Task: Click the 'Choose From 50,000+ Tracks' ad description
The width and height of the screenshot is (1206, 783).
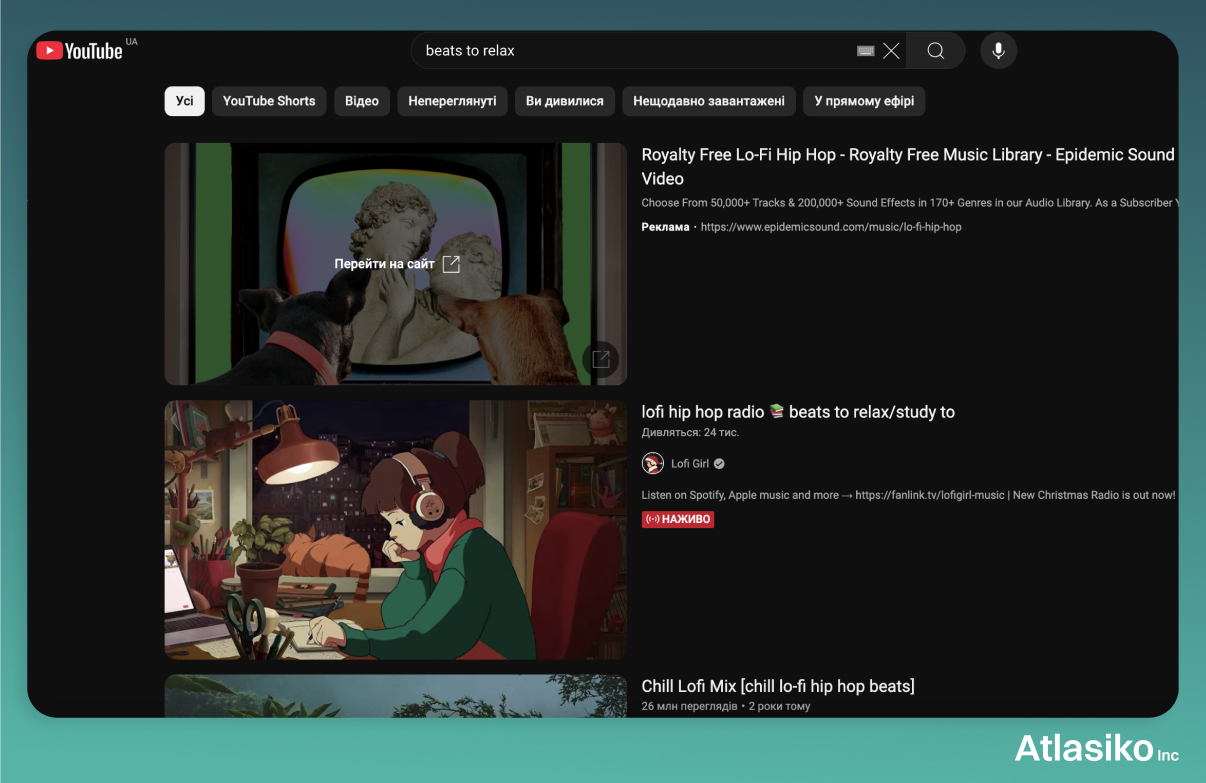Action: tap(908, 203)
